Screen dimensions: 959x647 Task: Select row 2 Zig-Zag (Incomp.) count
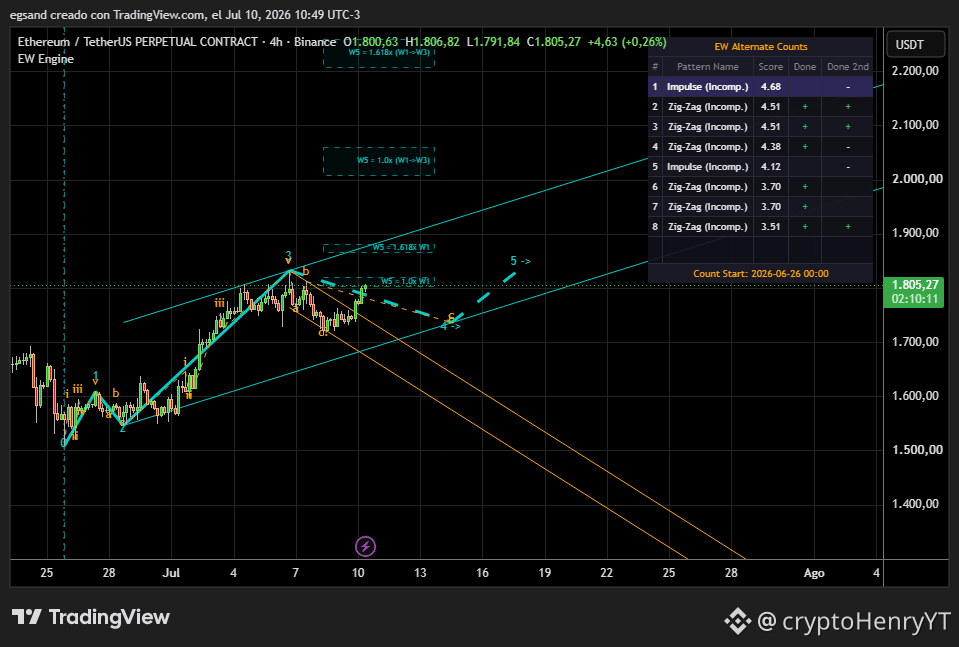coord(760,107)
